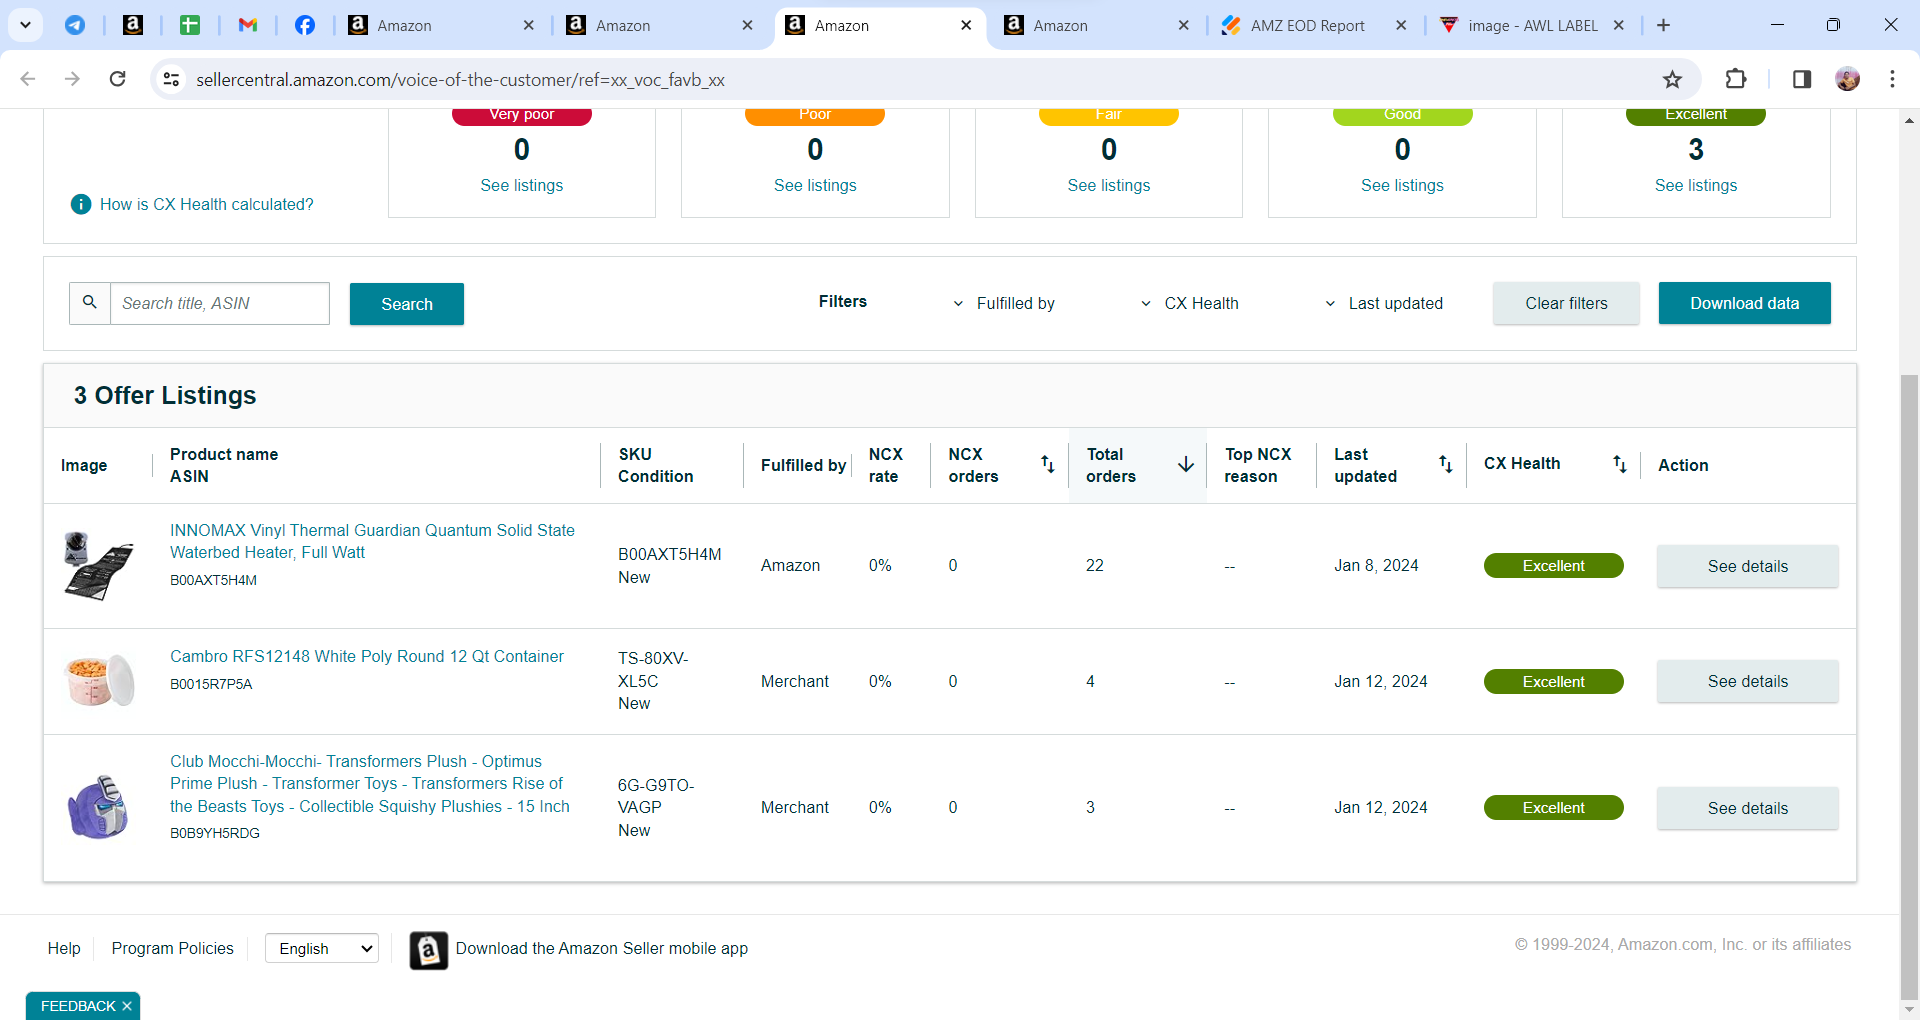Go forward to the next page

[x=72, y=79]
